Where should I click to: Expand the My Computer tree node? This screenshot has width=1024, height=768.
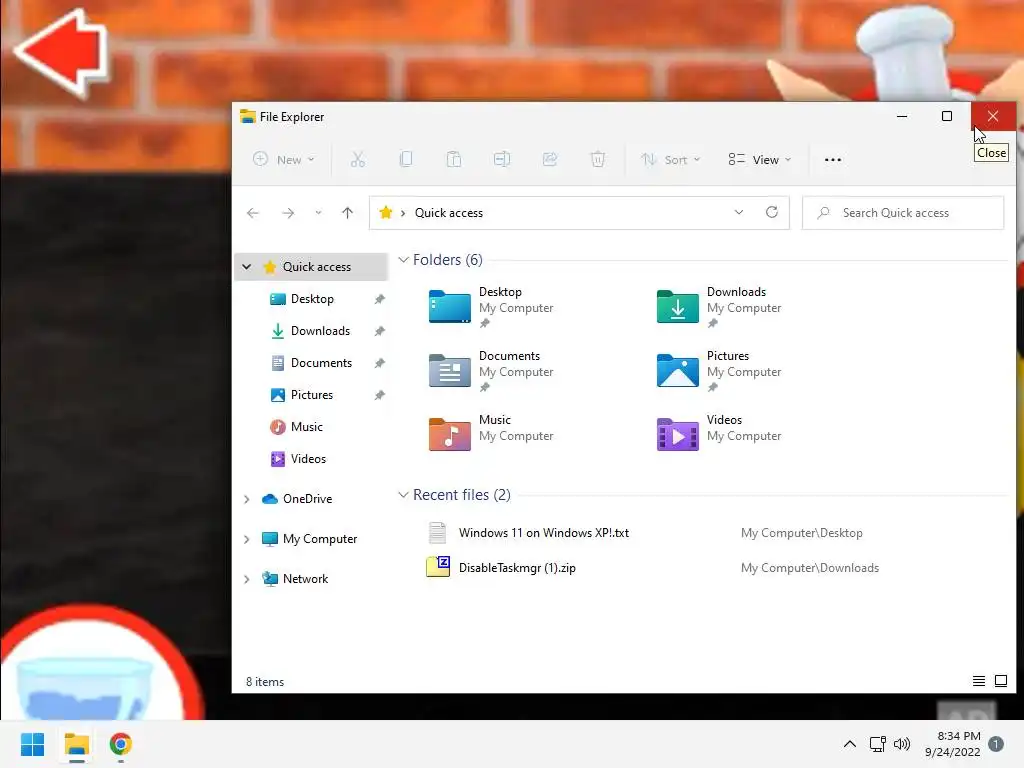pos(246,539)
